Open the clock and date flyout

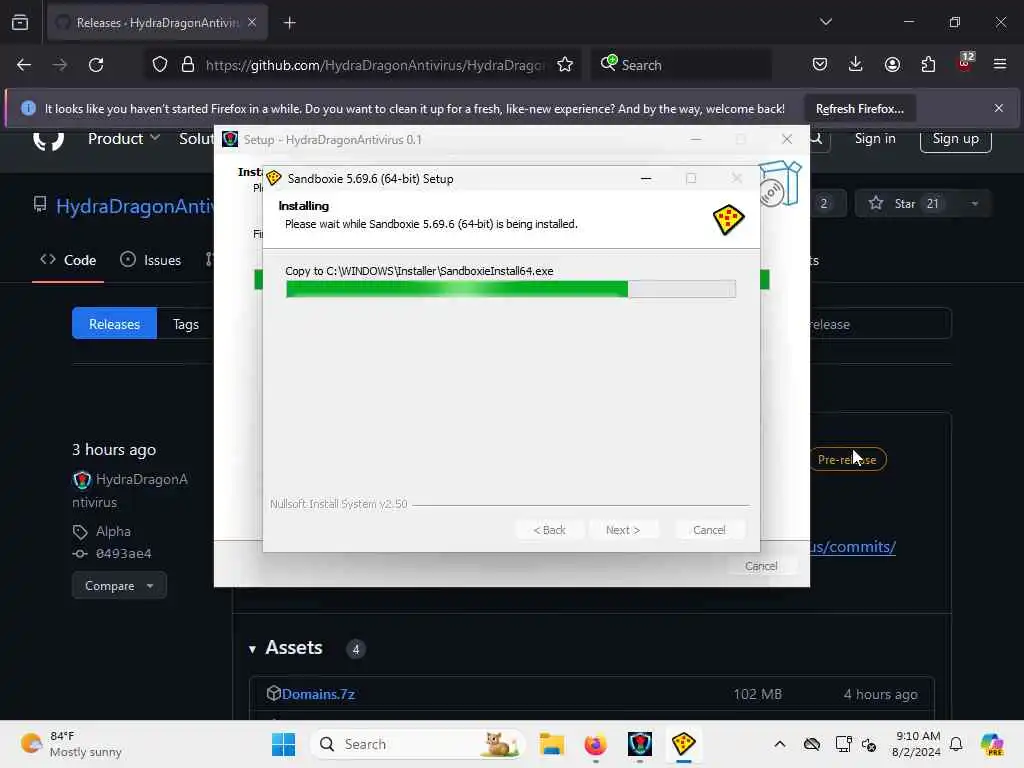(917, 744)
